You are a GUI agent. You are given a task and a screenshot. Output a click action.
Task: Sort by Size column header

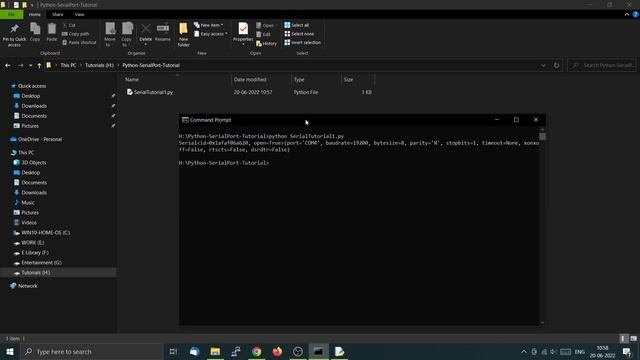coord(348,80)
